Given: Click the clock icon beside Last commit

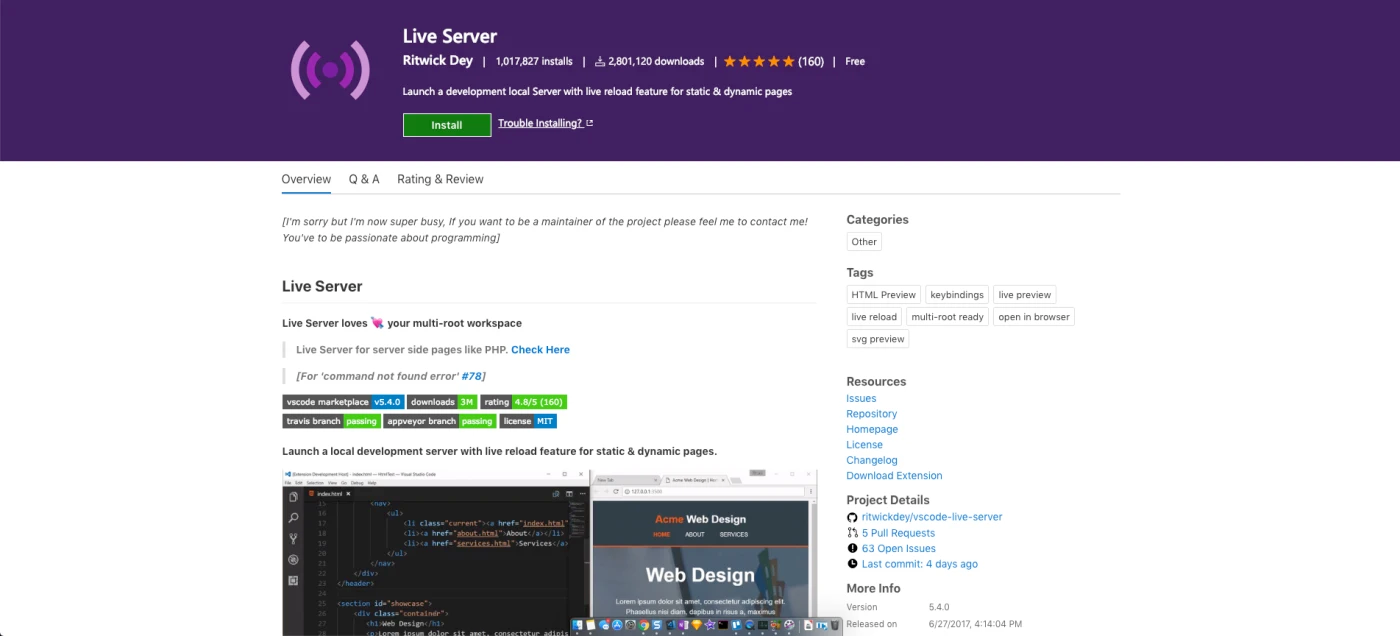Looking at the screenshot, I should pyautogui.click(x=852, y=564).
